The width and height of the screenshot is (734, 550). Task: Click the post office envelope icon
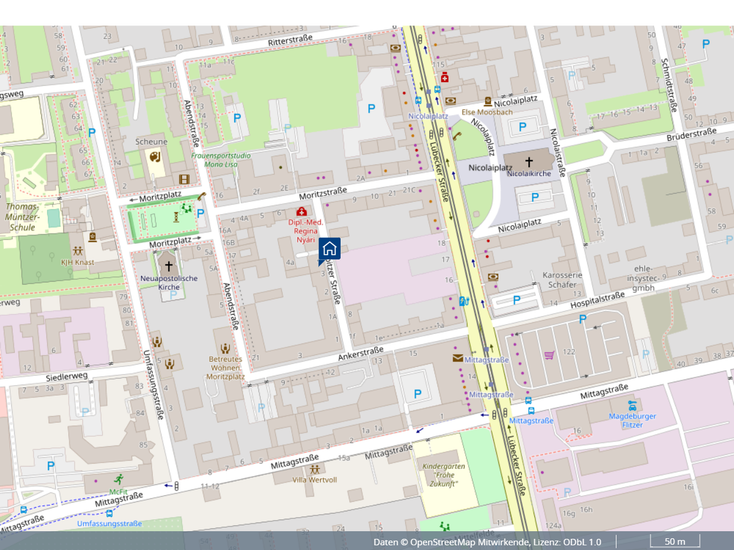(458, 358)
